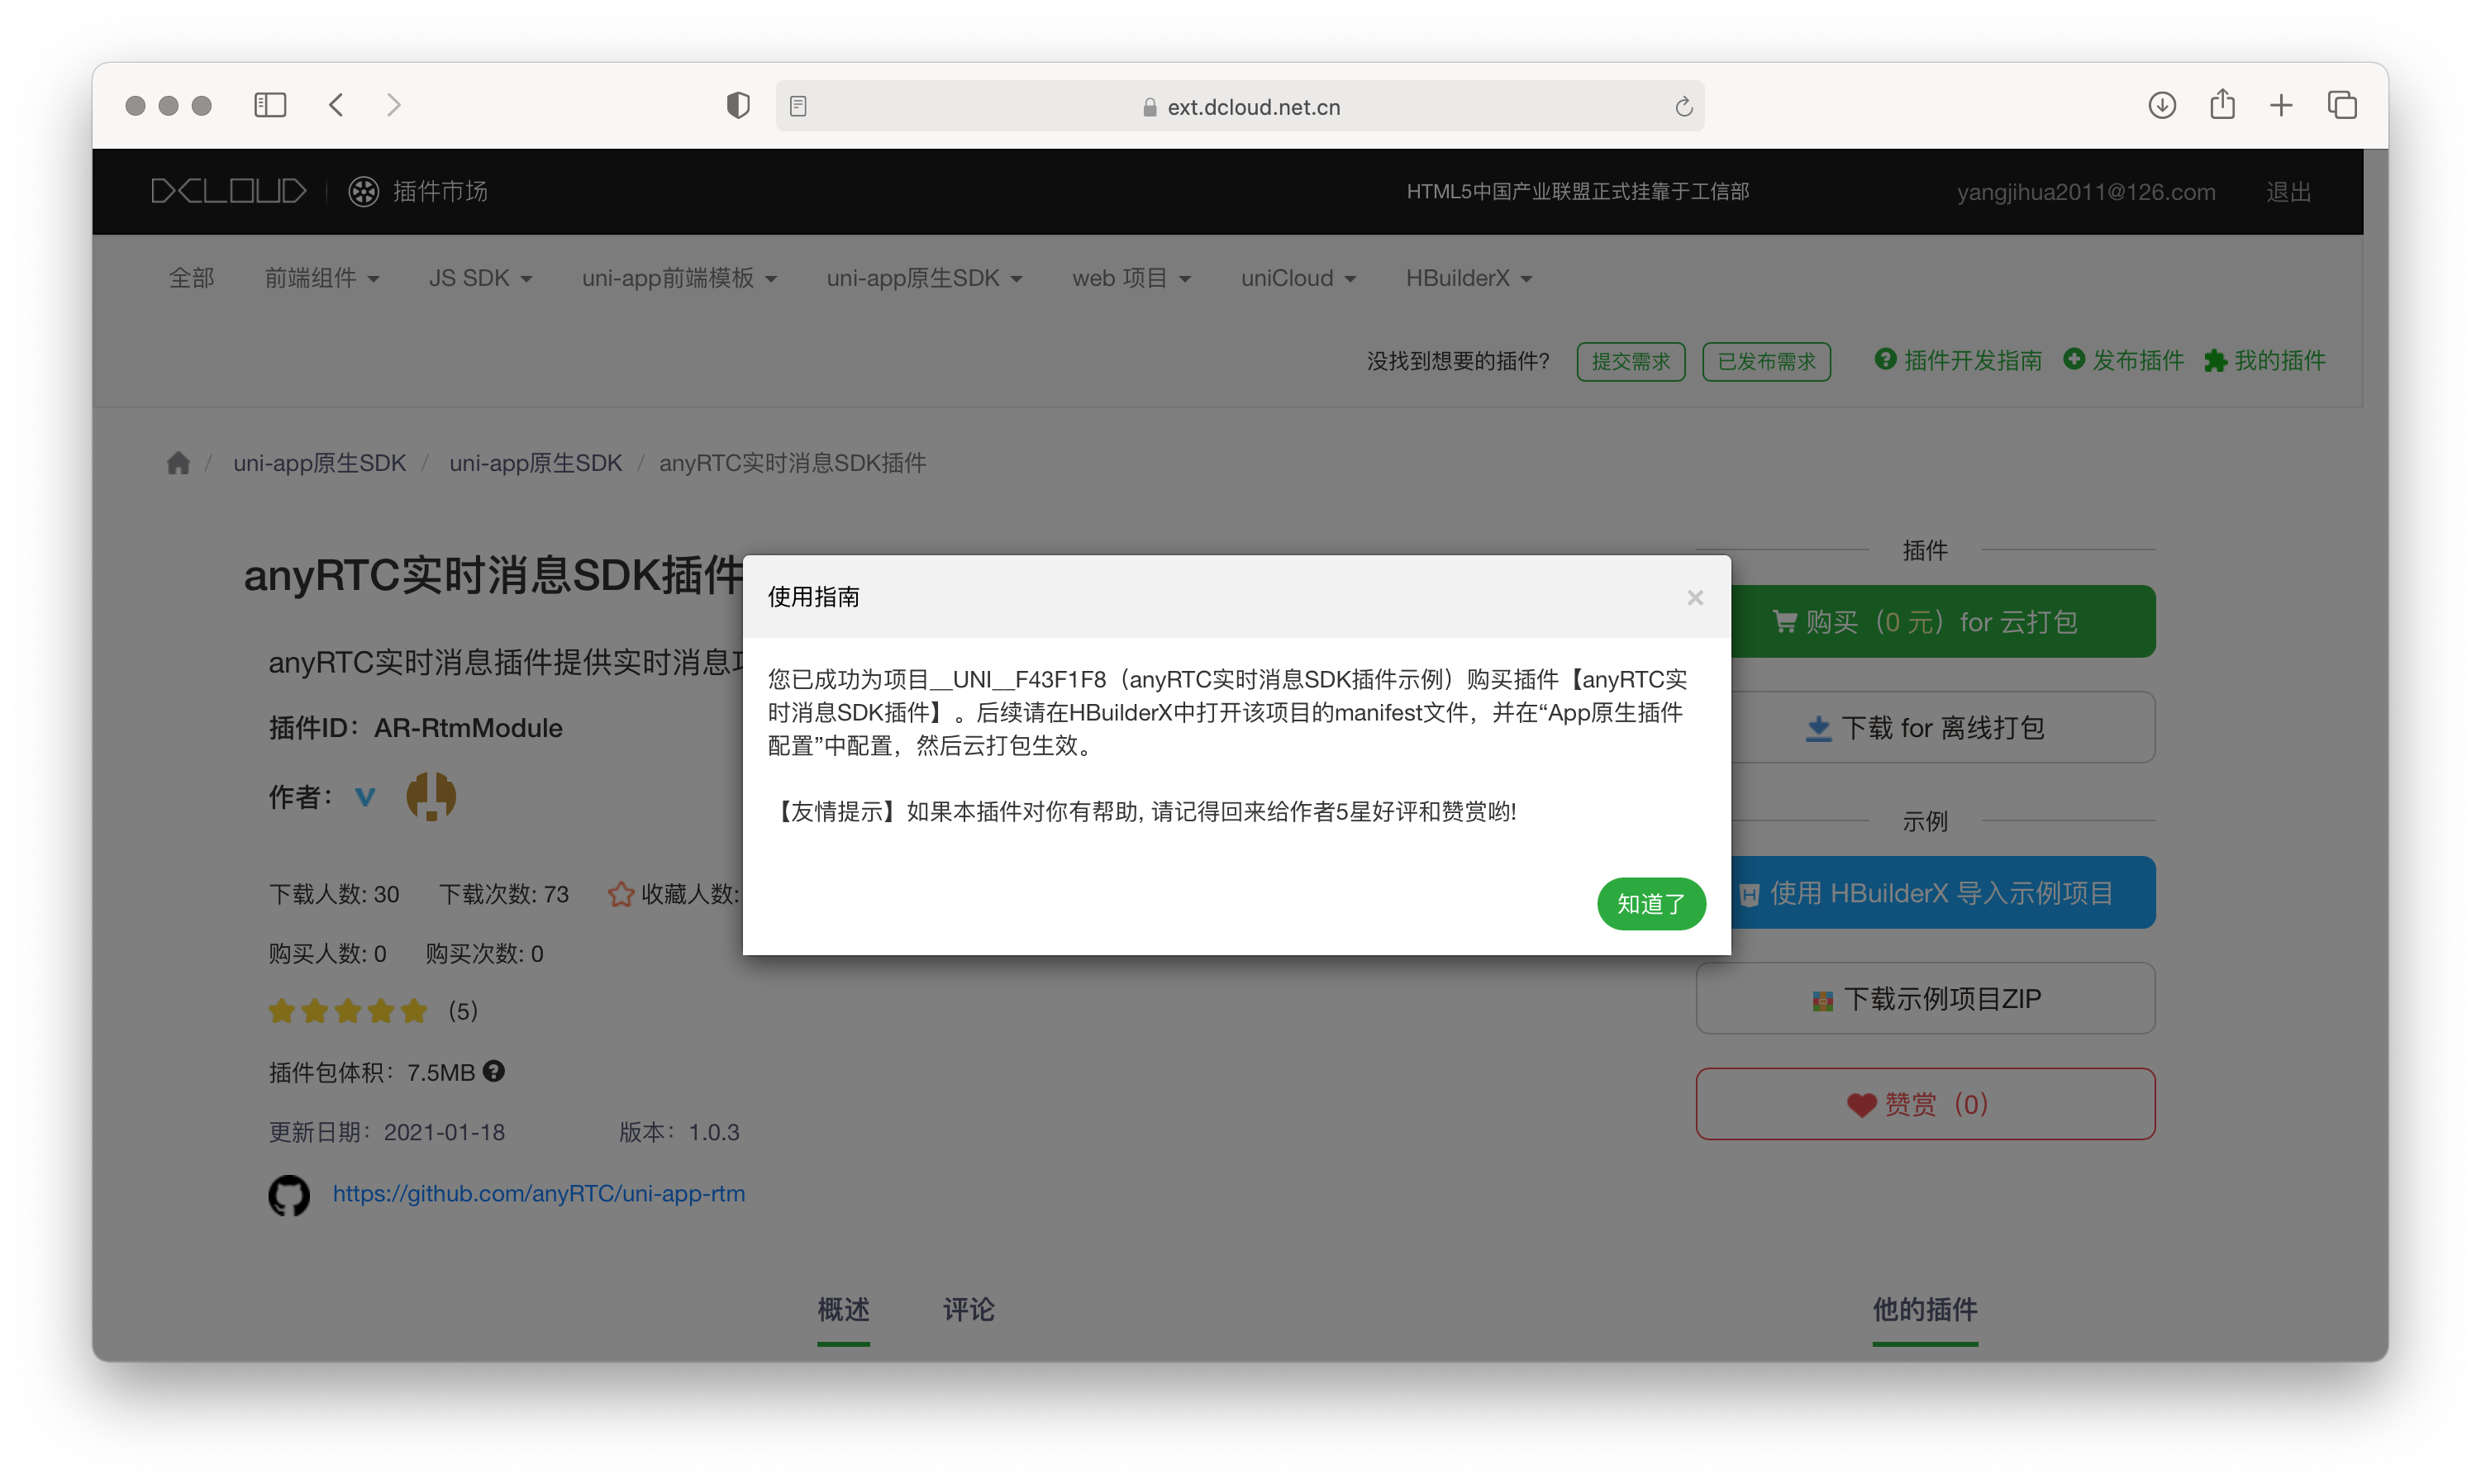
Task: Open a new tab with plus icon
Action: coord(2280,105)
